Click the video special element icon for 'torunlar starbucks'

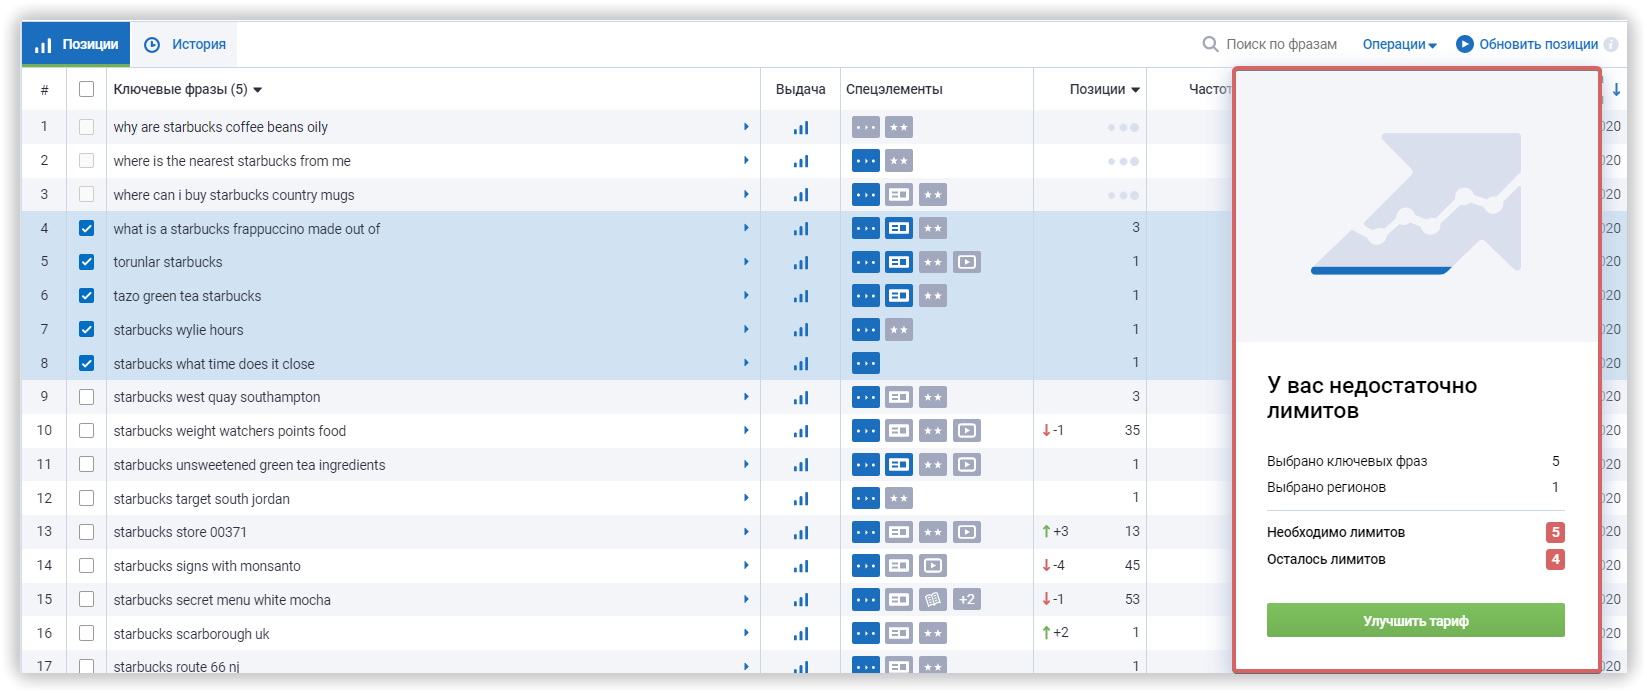coord(966,262)
